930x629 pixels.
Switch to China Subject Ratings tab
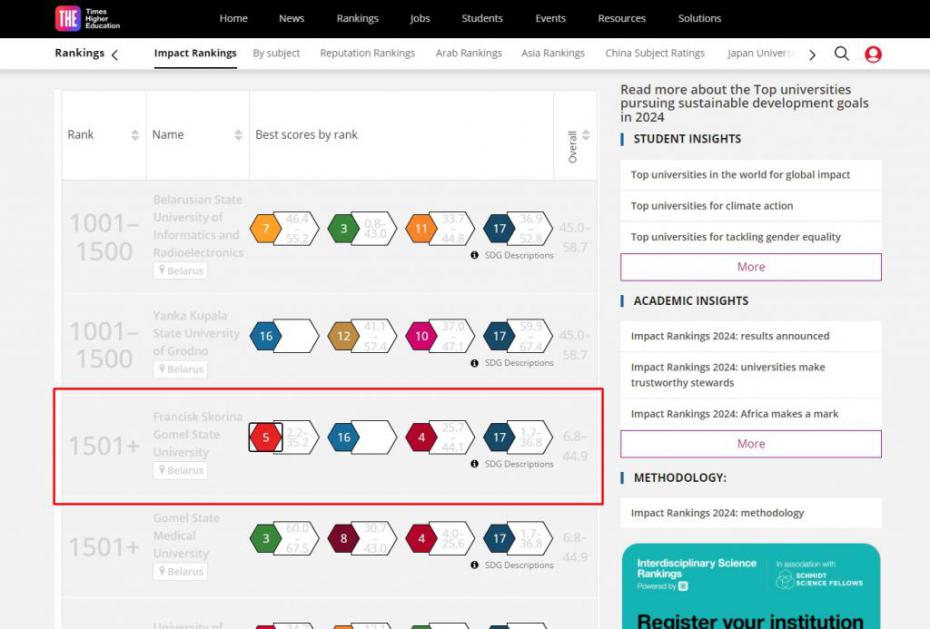tap(655, 53)
